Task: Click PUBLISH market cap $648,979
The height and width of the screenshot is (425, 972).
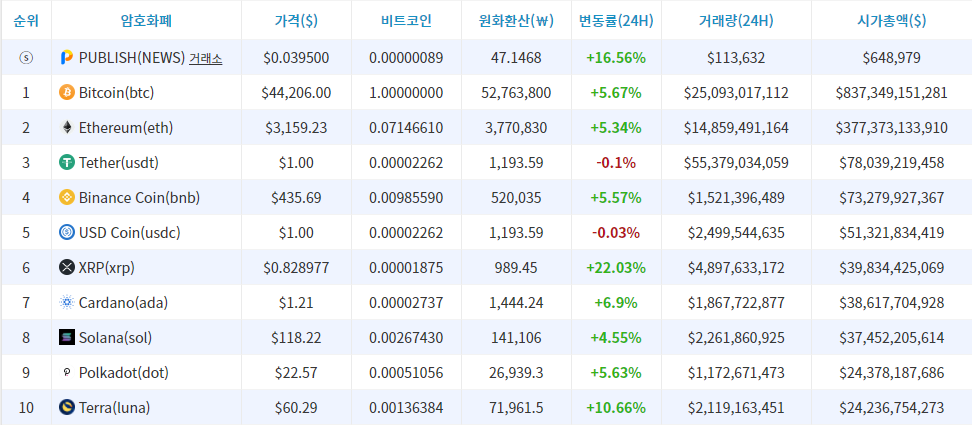Action: tap(891, 58)
